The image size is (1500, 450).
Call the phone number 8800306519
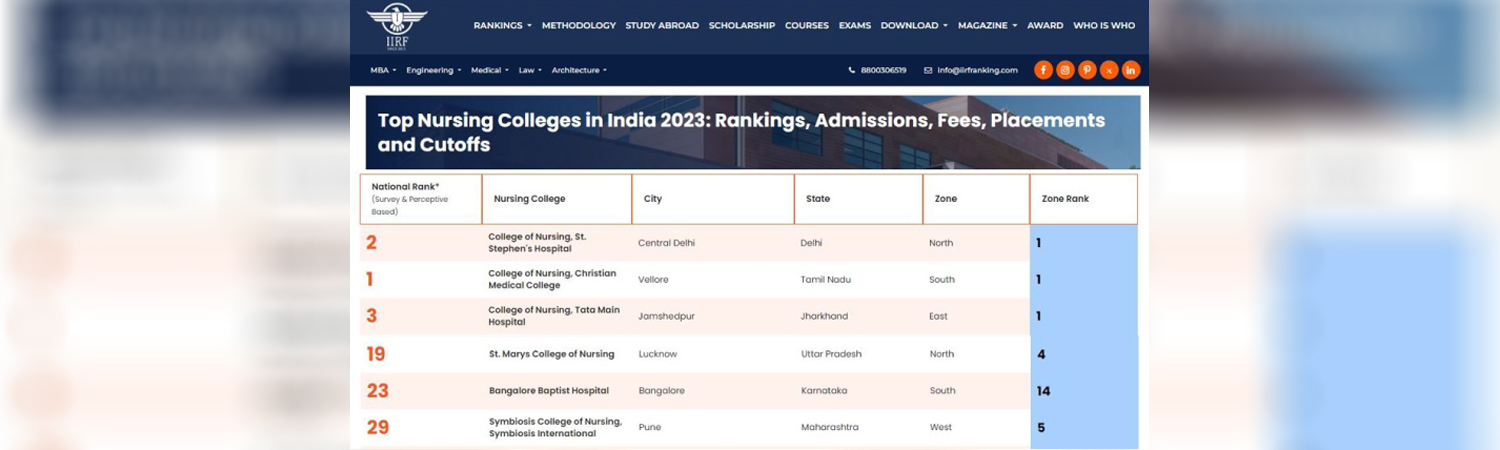click(883, 70)
